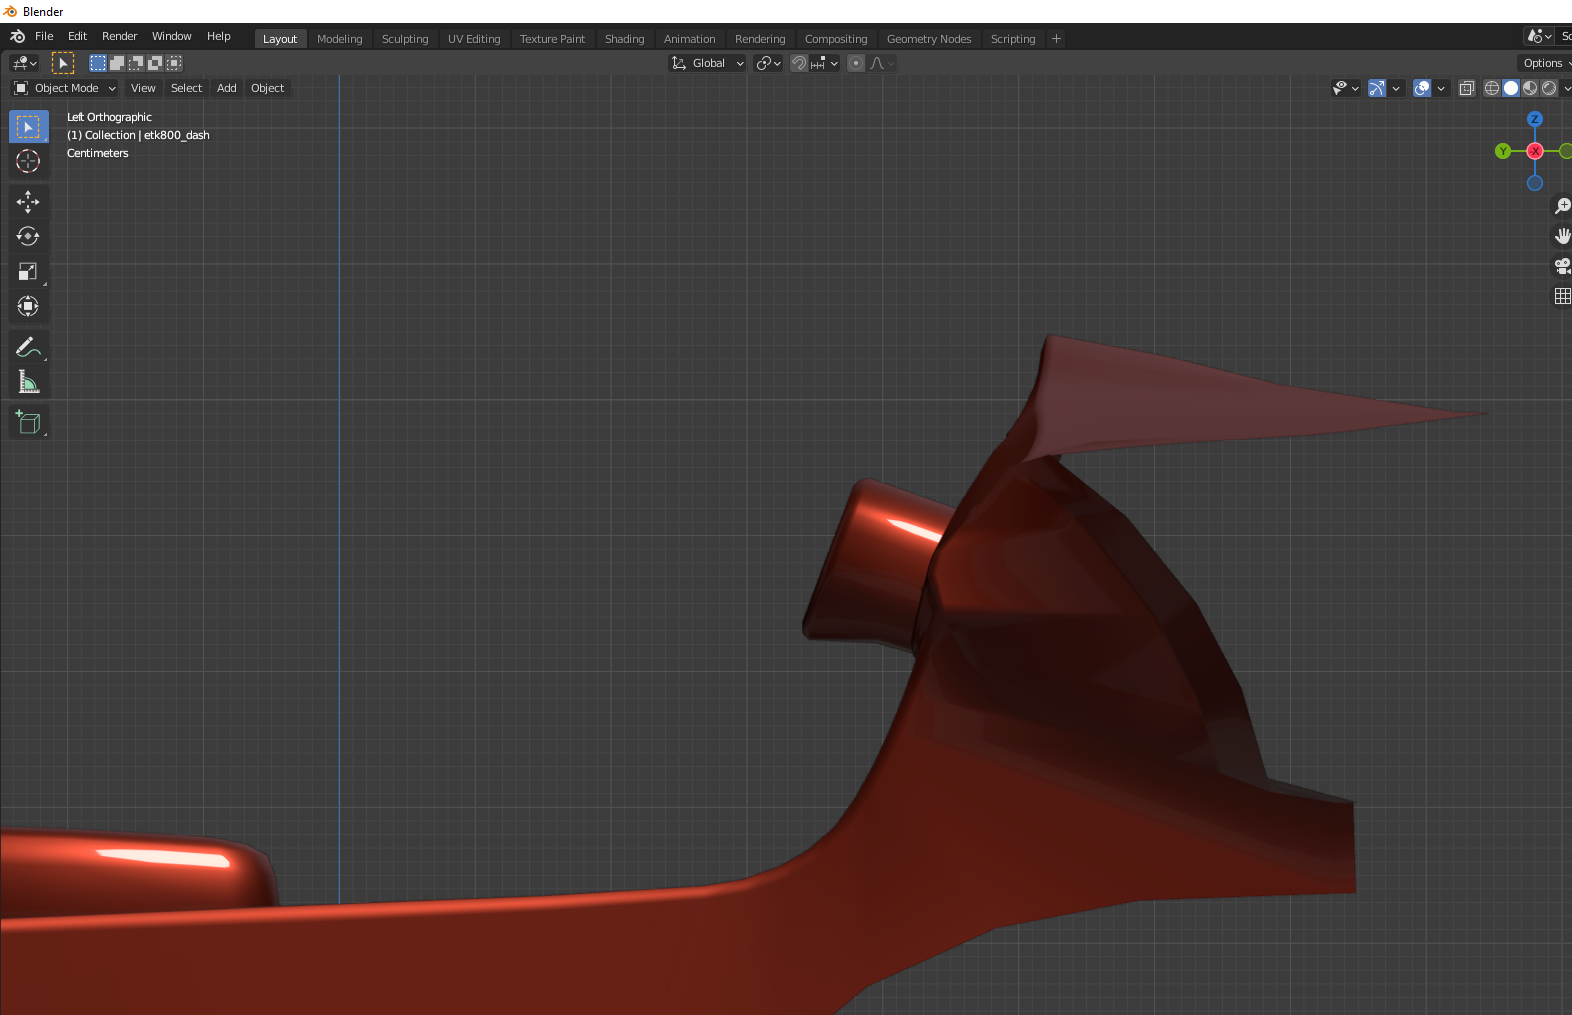Click the Z axis on navigation gizmo

pos(1534,119)
